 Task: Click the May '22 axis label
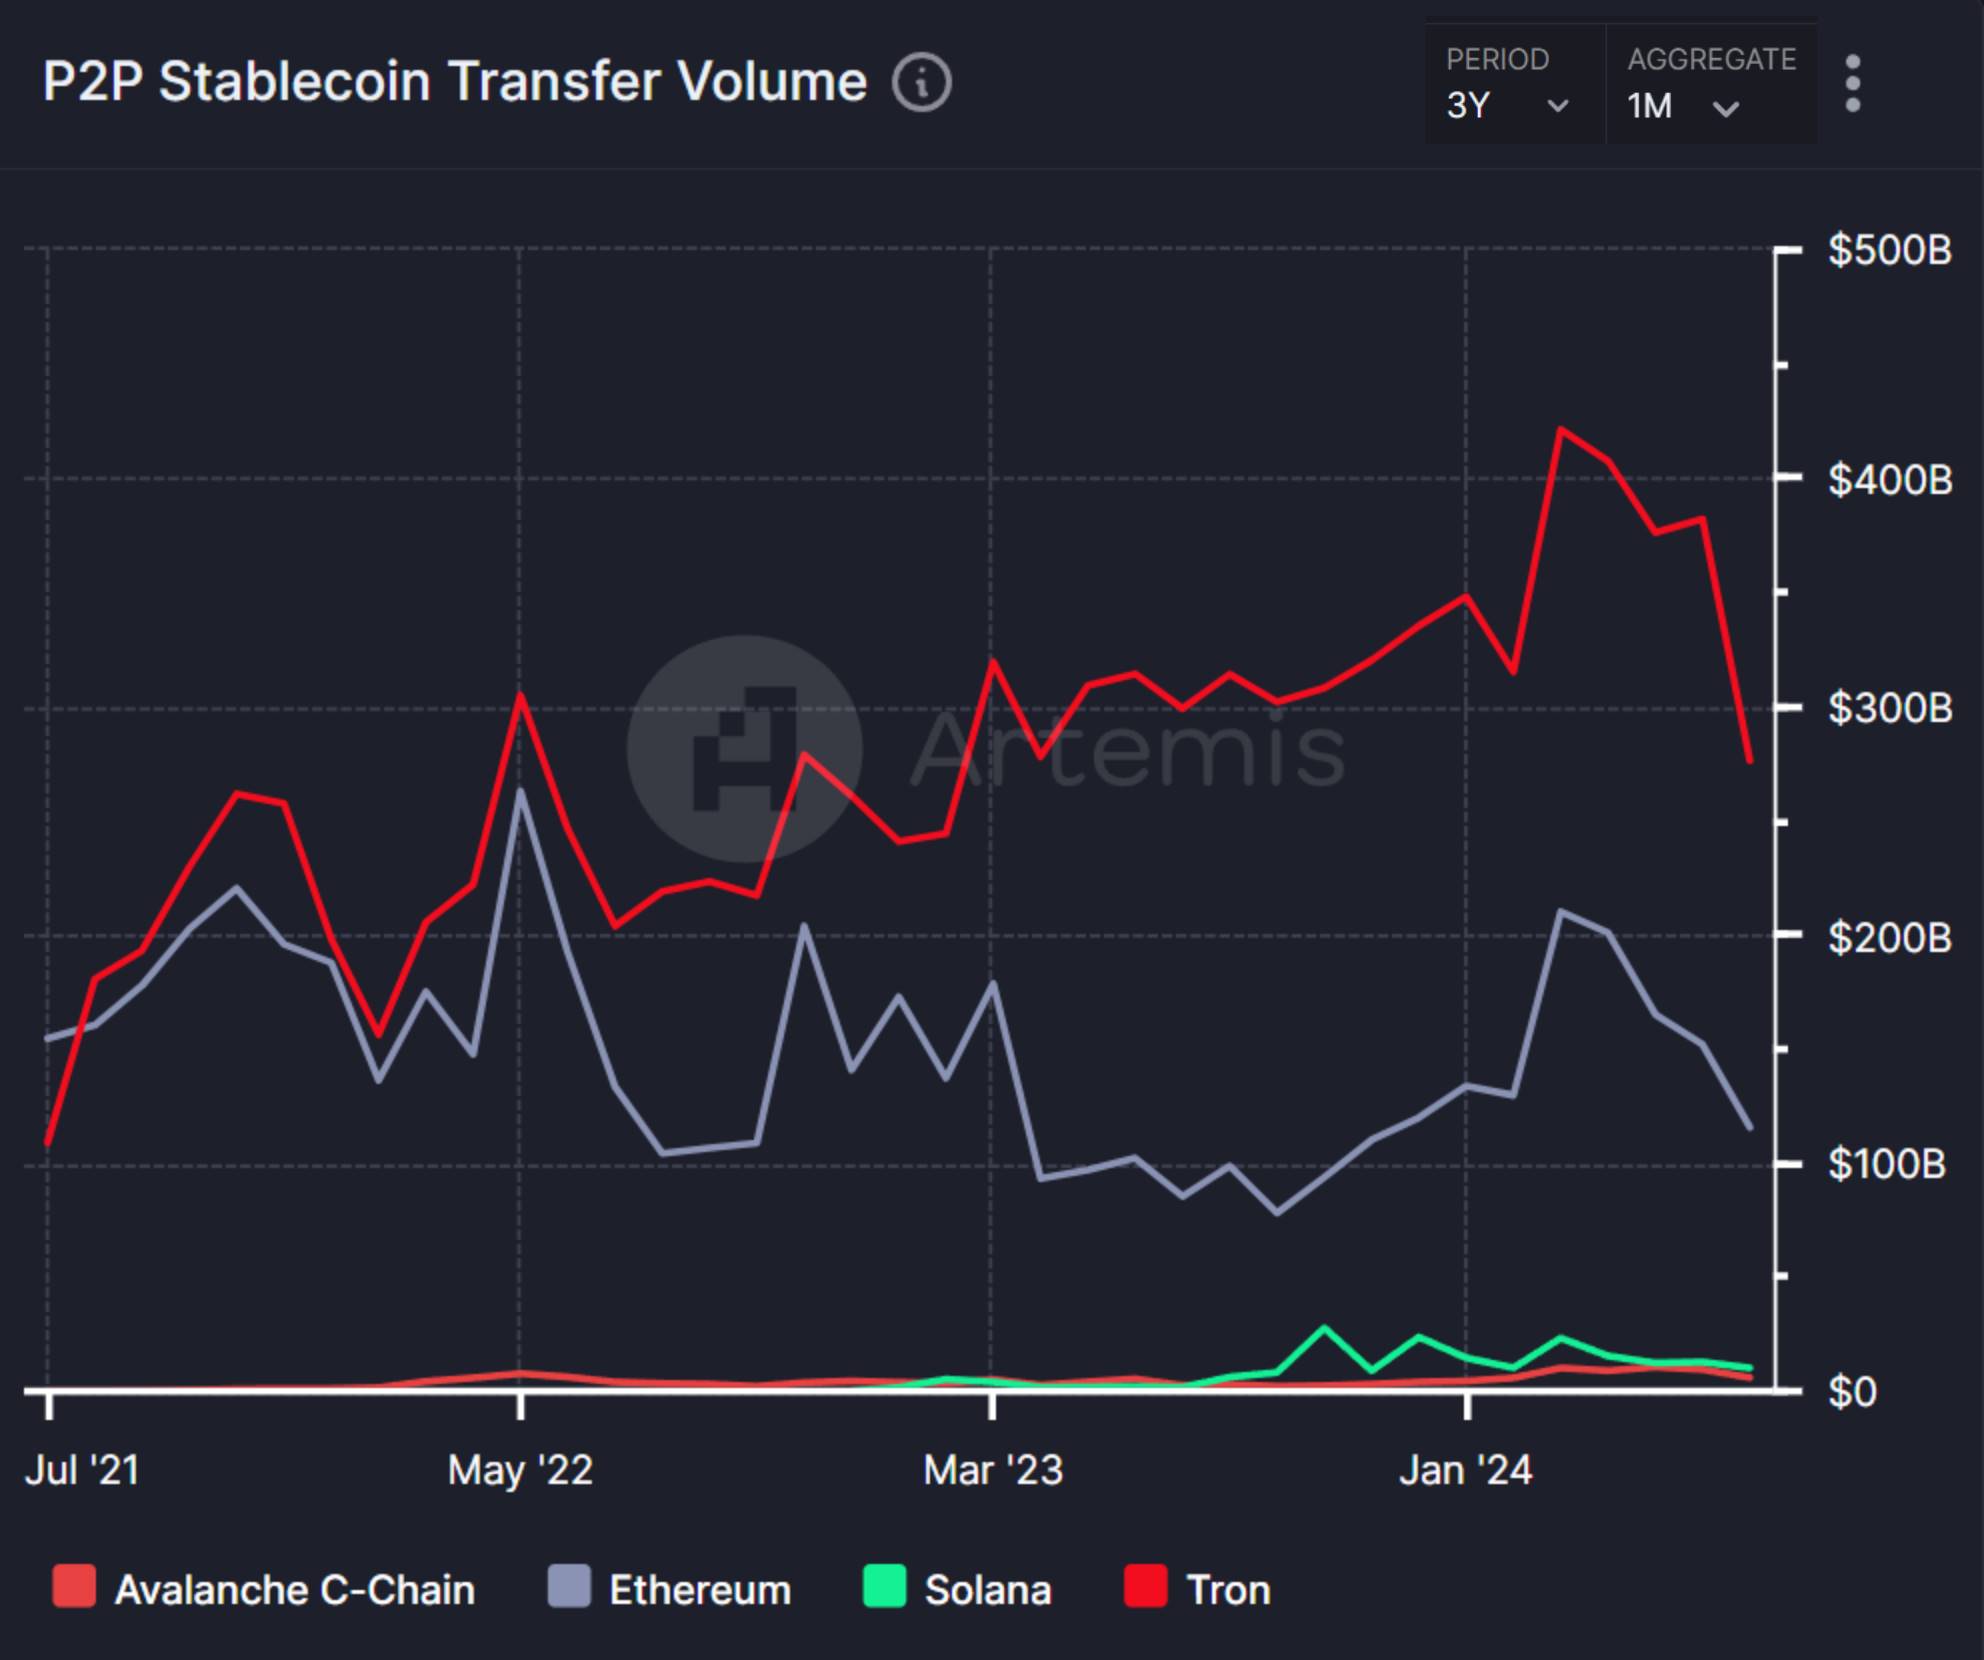coord(520,1470)
